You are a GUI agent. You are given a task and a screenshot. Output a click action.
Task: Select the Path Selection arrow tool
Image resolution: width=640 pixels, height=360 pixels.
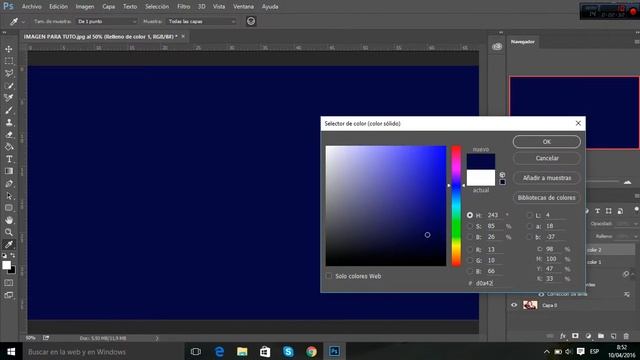[9, 196]
